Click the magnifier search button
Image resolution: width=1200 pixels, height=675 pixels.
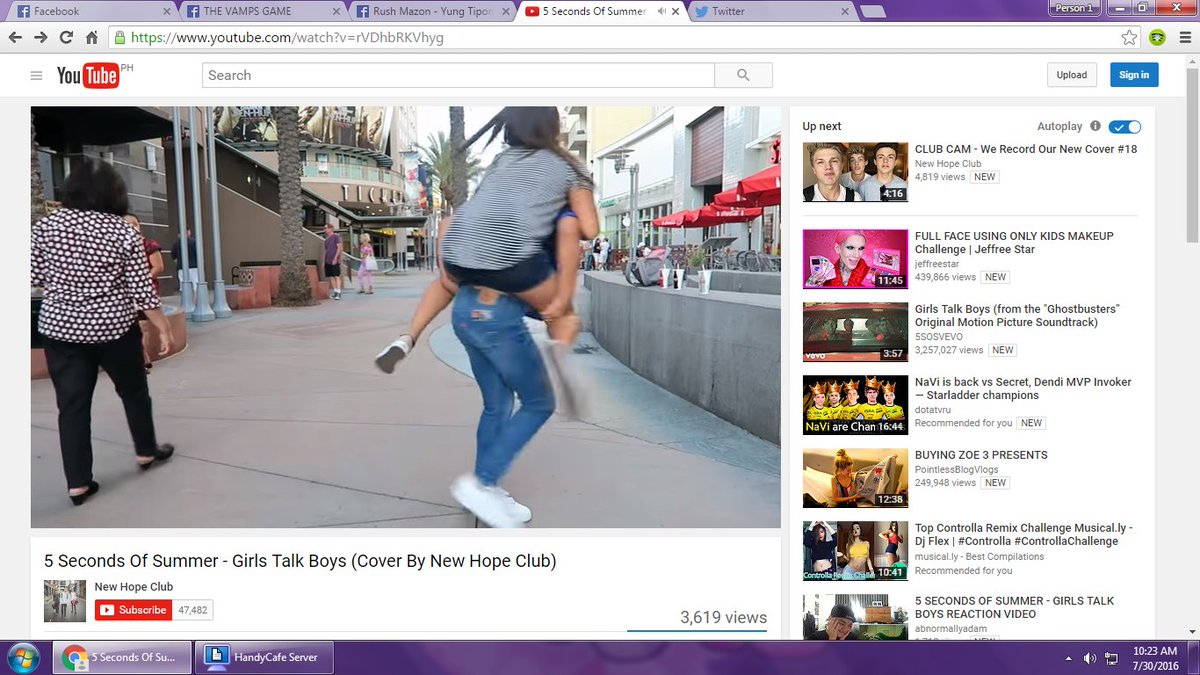(743, 75)
